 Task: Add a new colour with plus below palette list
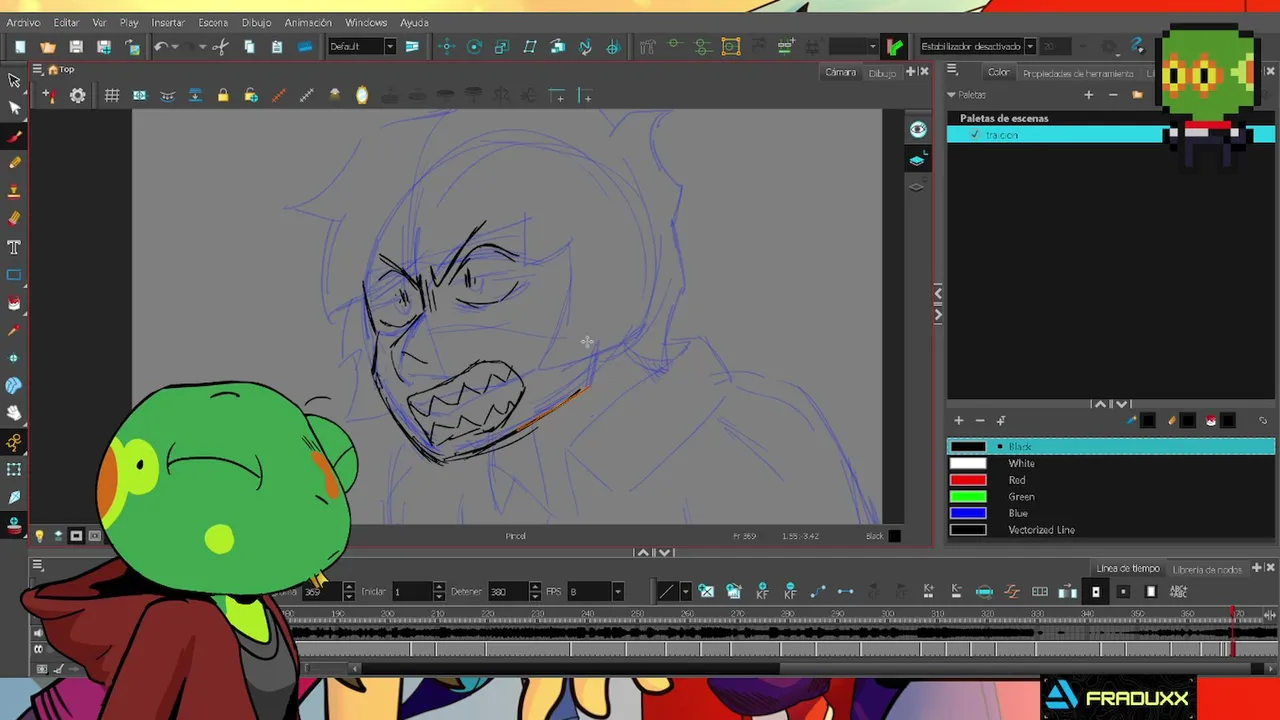click(x=958, y=421)
